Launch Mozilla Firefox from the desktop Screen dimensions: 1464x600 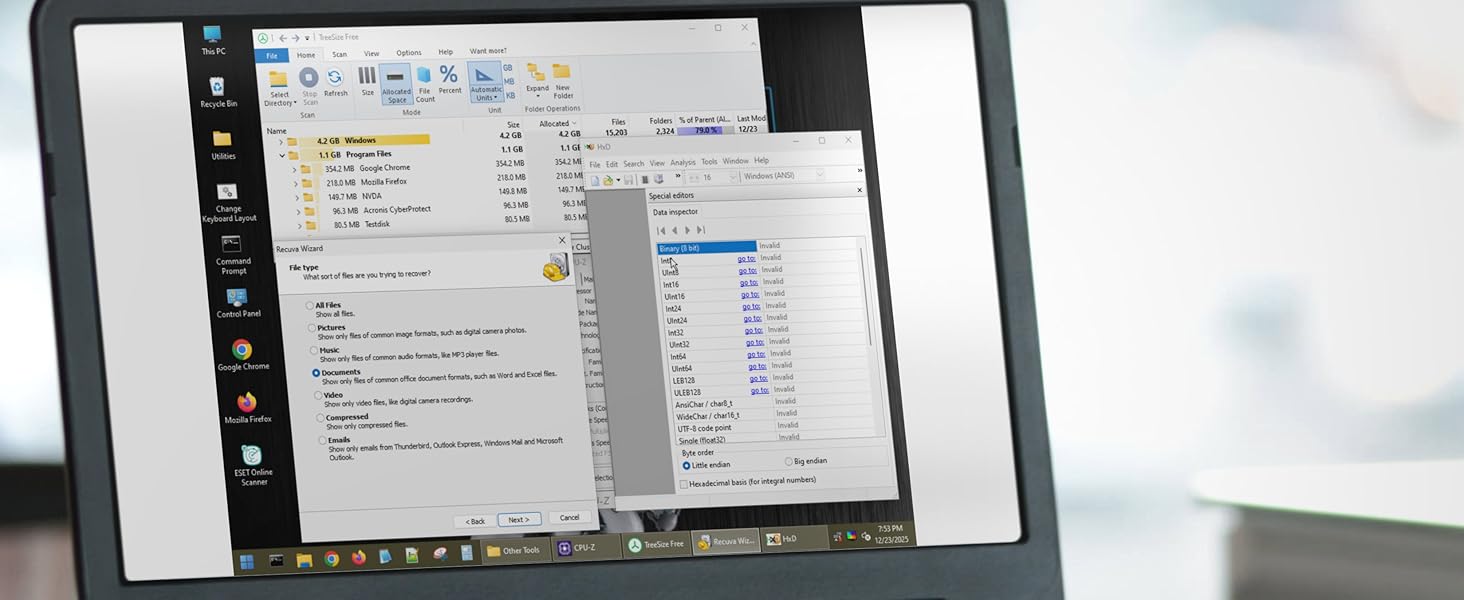[x=247, y=408]
